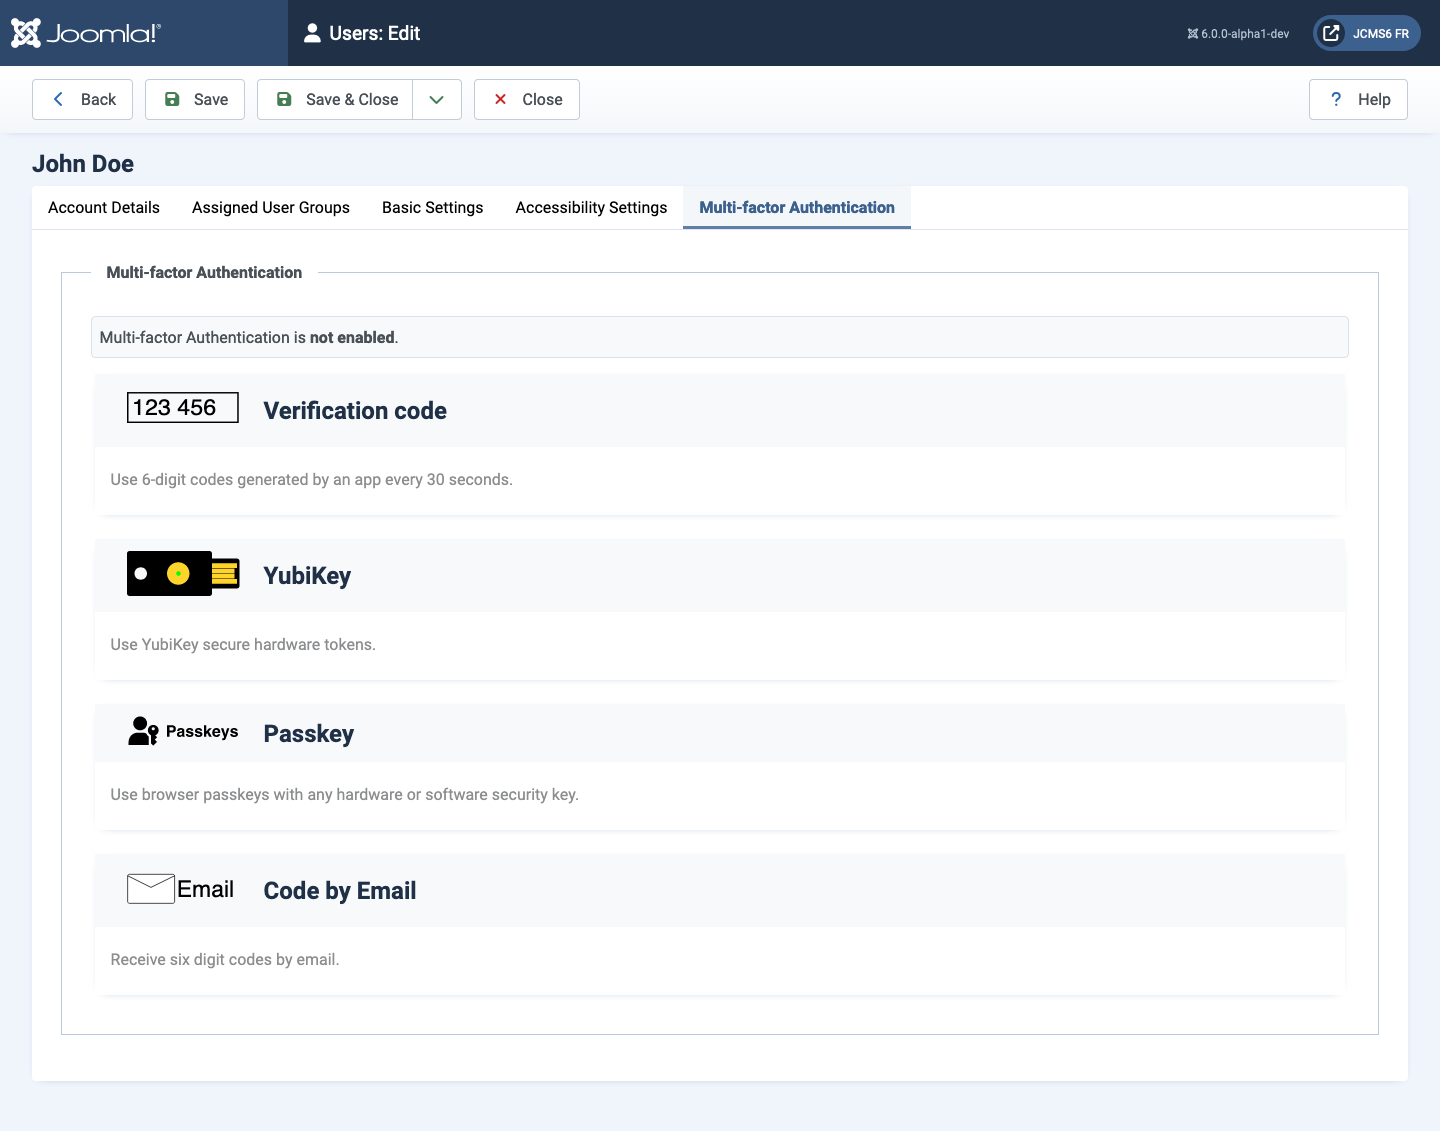Screen dimensions: 1440x1131
Task: Click the Passkey heading
Action: click(309, 734)
